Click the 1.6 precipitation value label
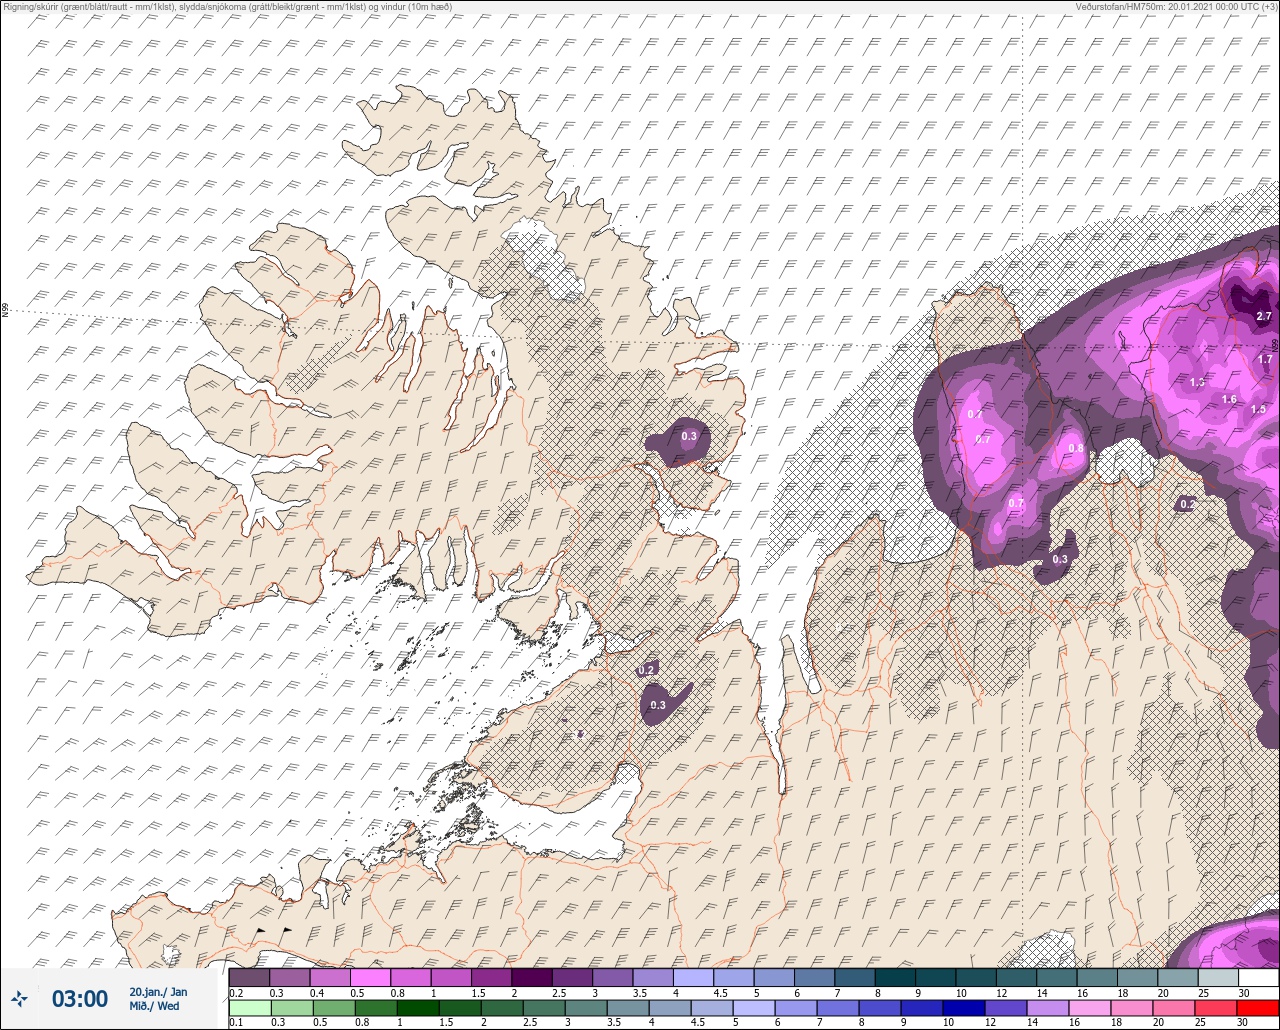Image resolution: width=1280 pixels, height=1030 pixels. 1229,399
